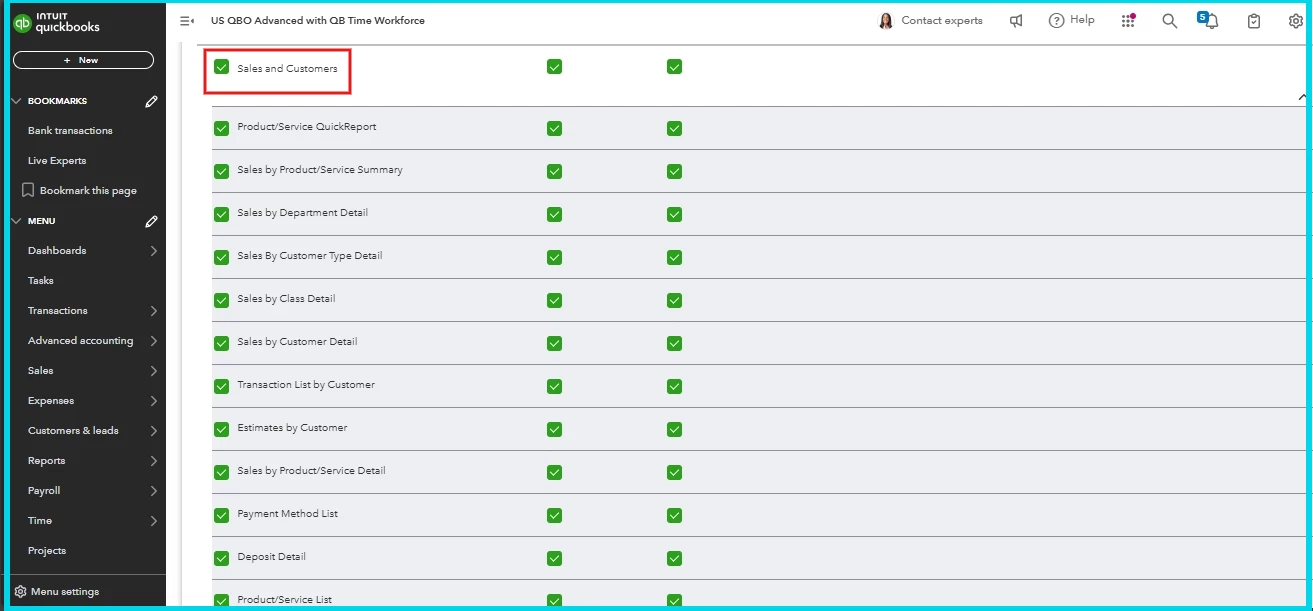Click the Contact experts avatar

point(885,21)
